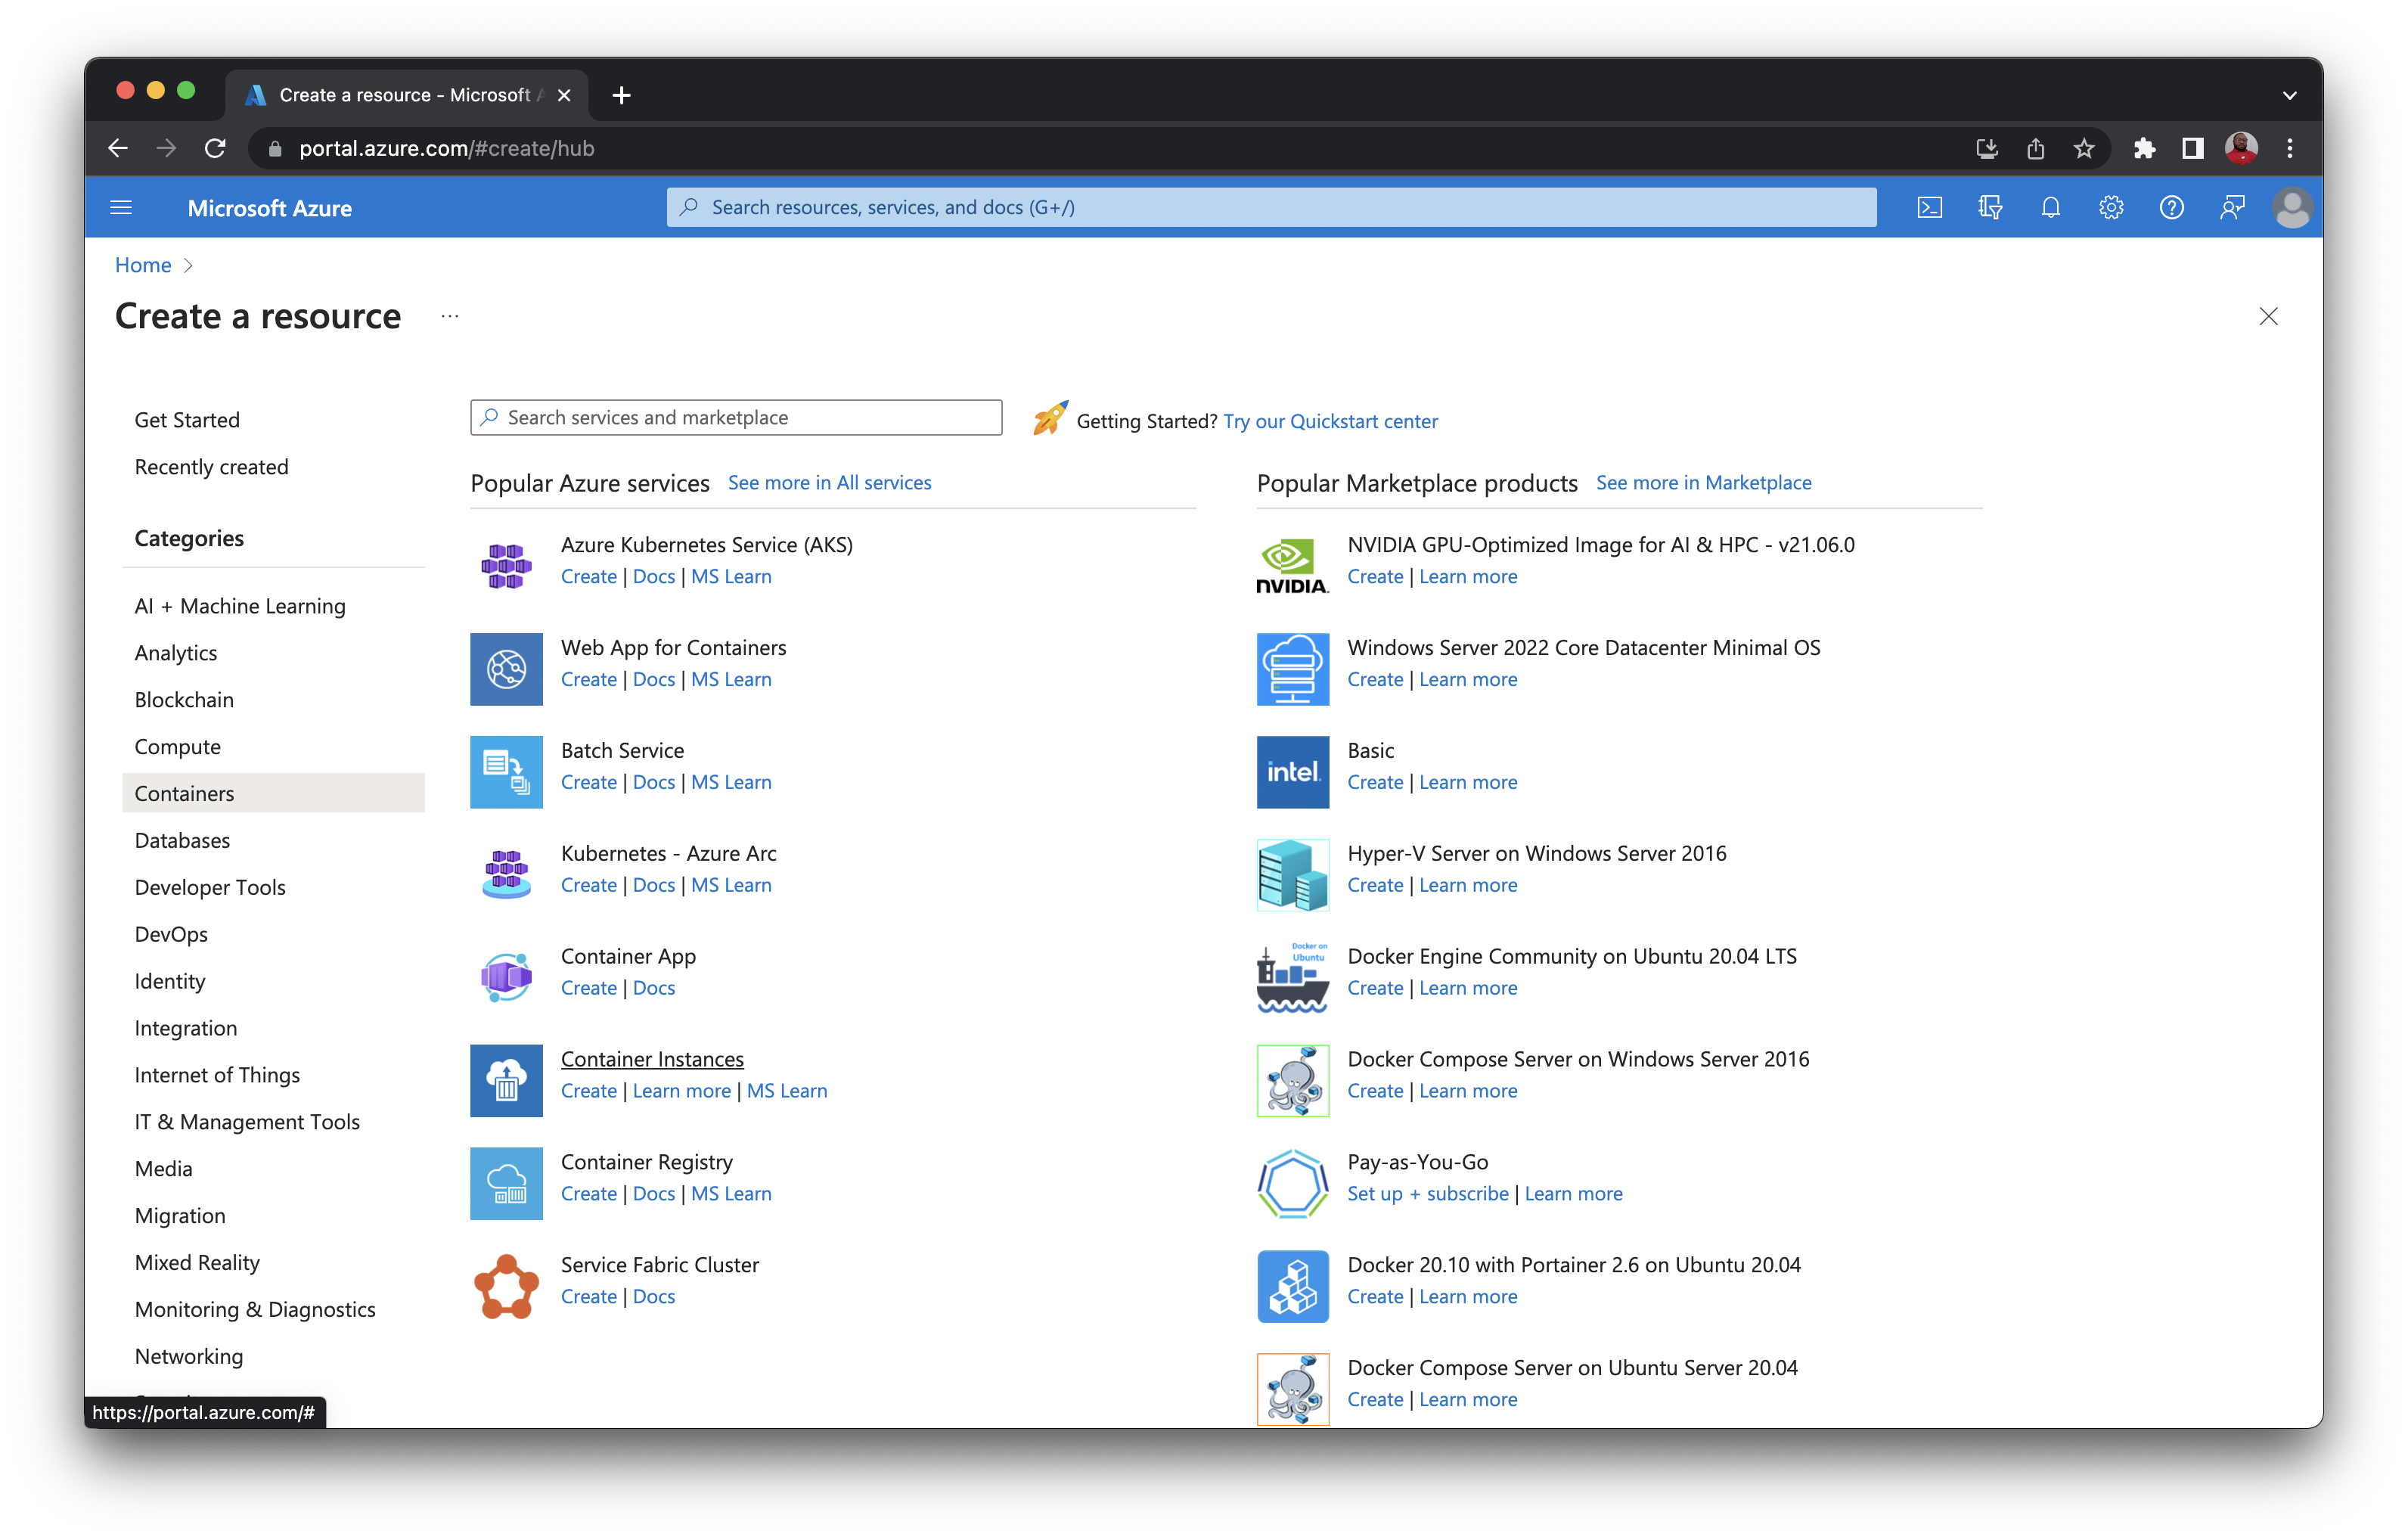2408x1540 pixels.
Task: Click the orange Service Fabric Cluster icon
Action: pyautogui.click(x=506, y=1284)
